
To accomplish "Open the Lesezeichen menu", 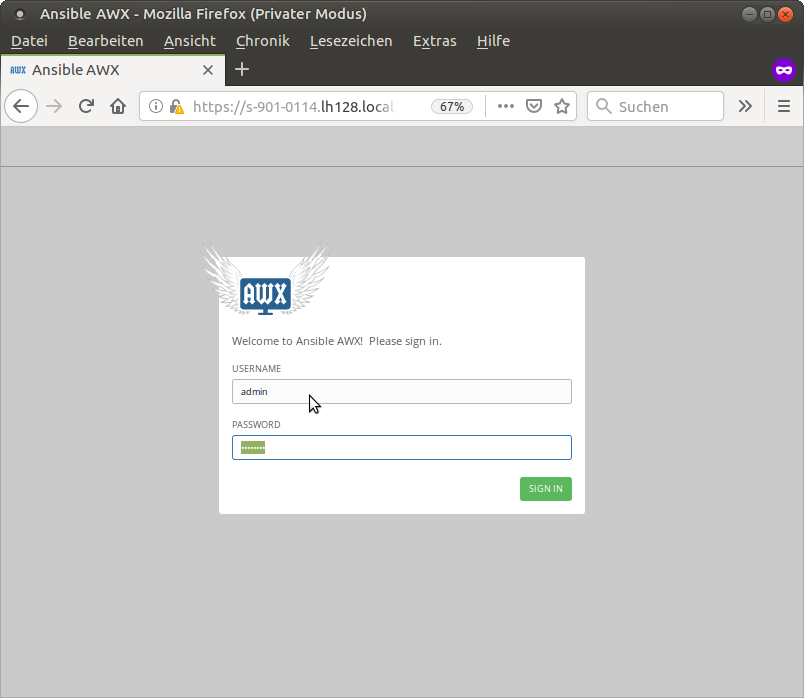I will pos(351,41).
